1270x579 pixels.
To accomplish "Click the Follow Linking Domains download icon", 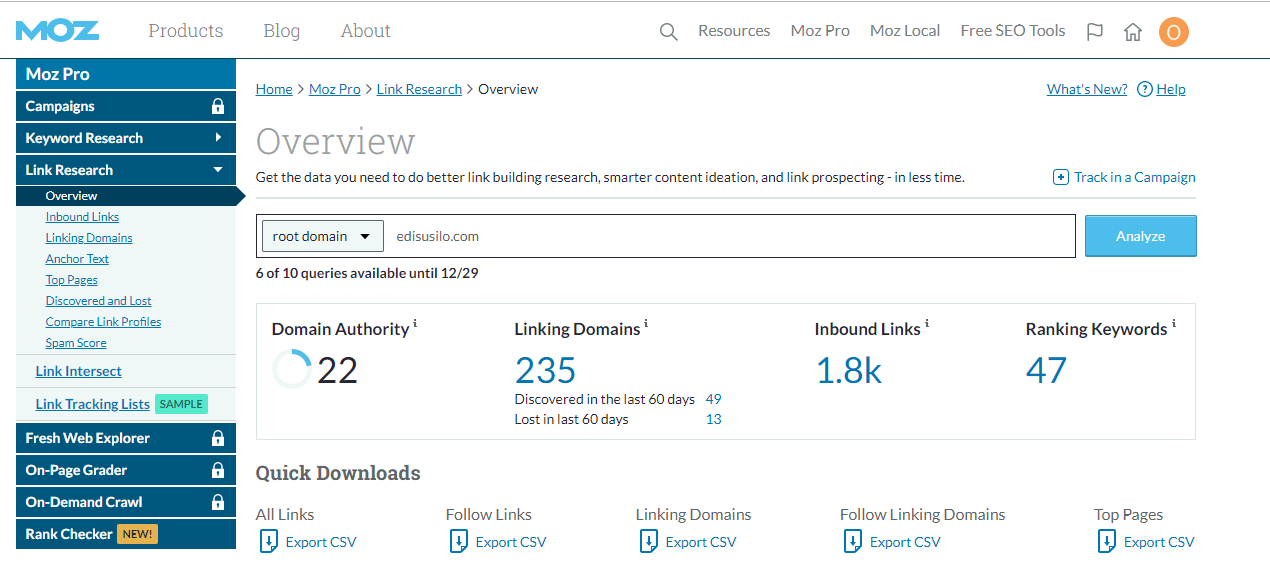I will coord(852,542).
